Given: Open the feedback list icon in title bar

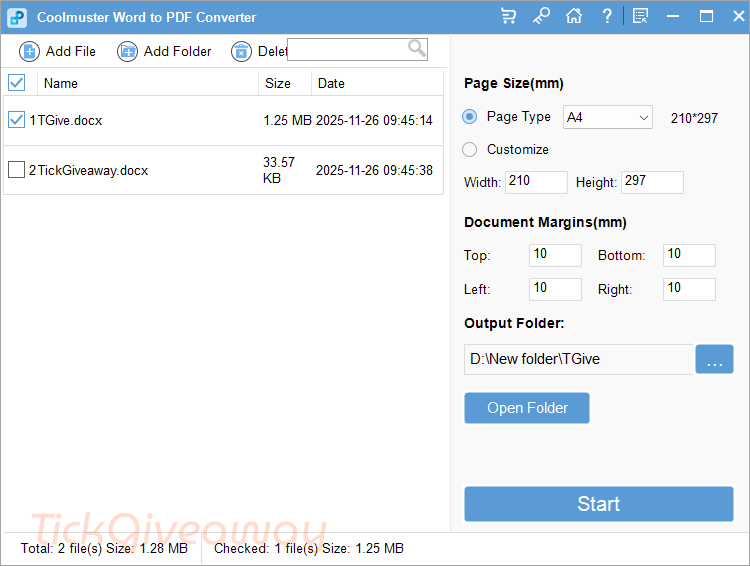Looking at the screenshot, I should (640, 16).
